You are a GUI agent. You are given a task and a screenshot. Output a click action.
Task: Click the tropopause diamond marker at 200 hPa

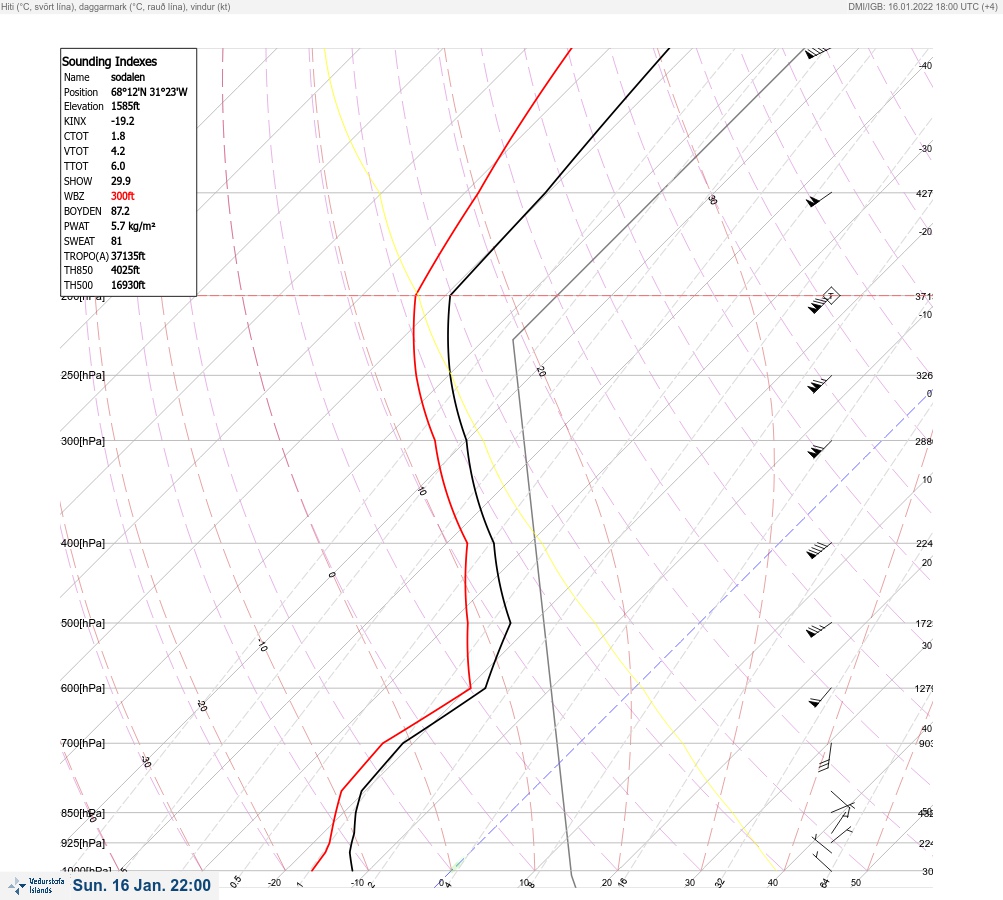tap(830, 296)
